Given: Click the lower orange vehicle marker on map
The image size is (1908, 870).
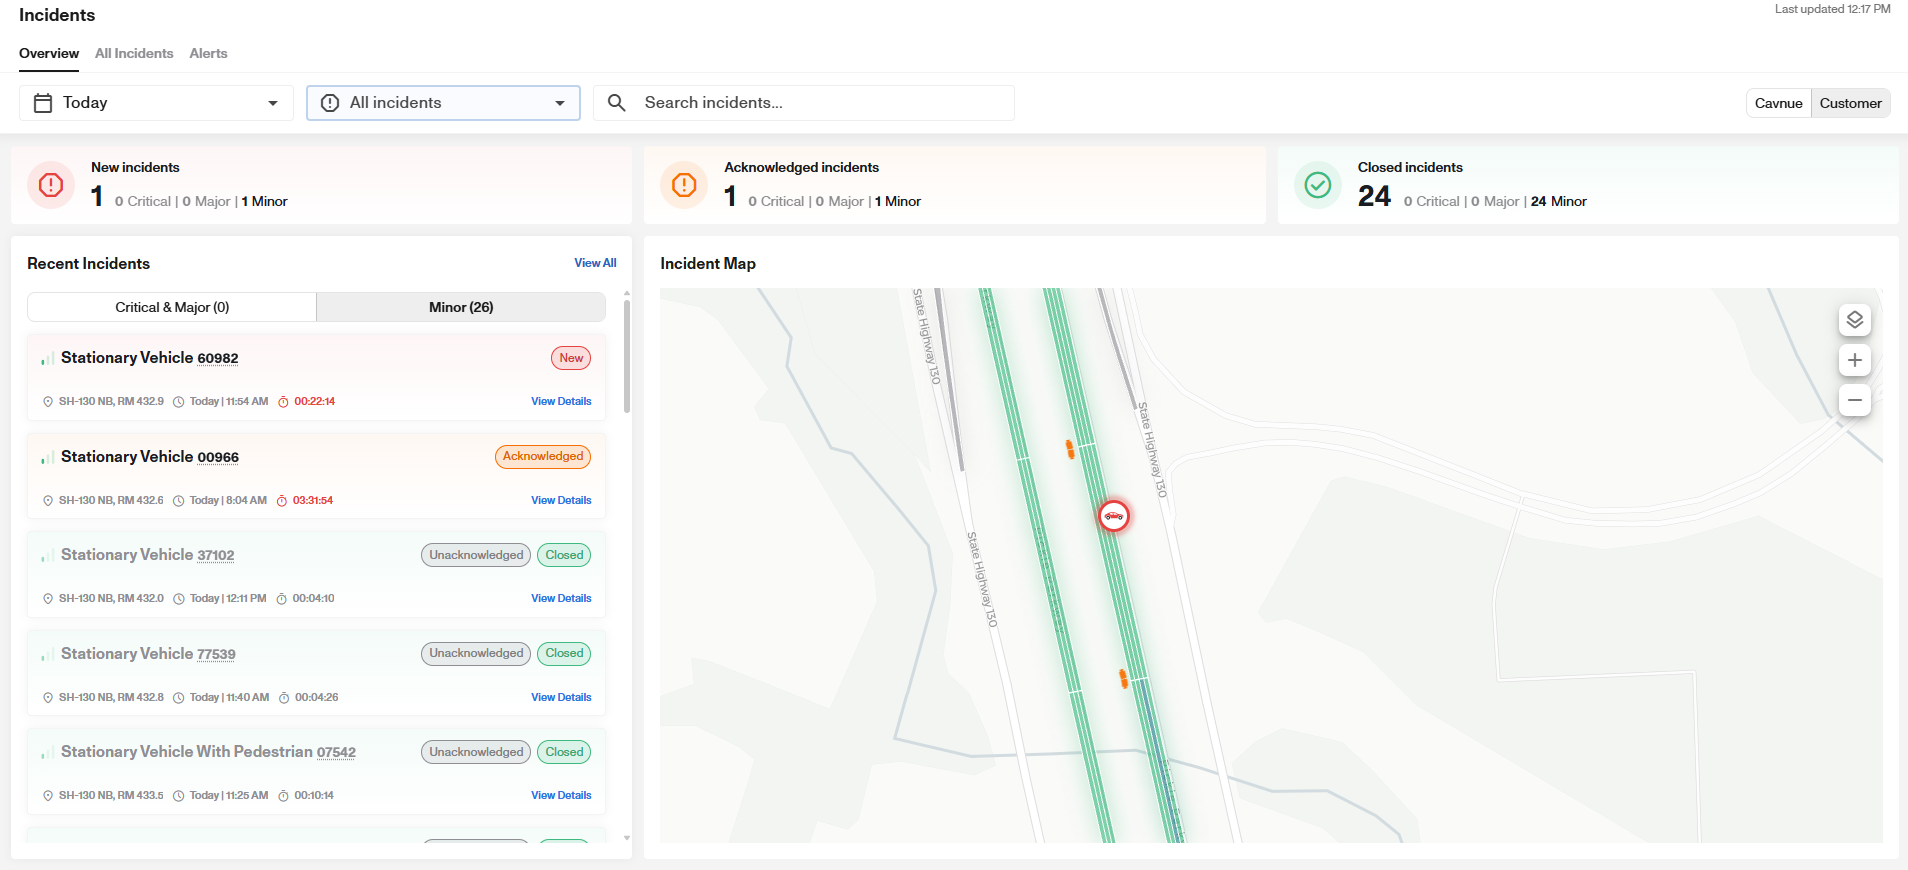Looking at the screenshot, I should click(1123, 679).
